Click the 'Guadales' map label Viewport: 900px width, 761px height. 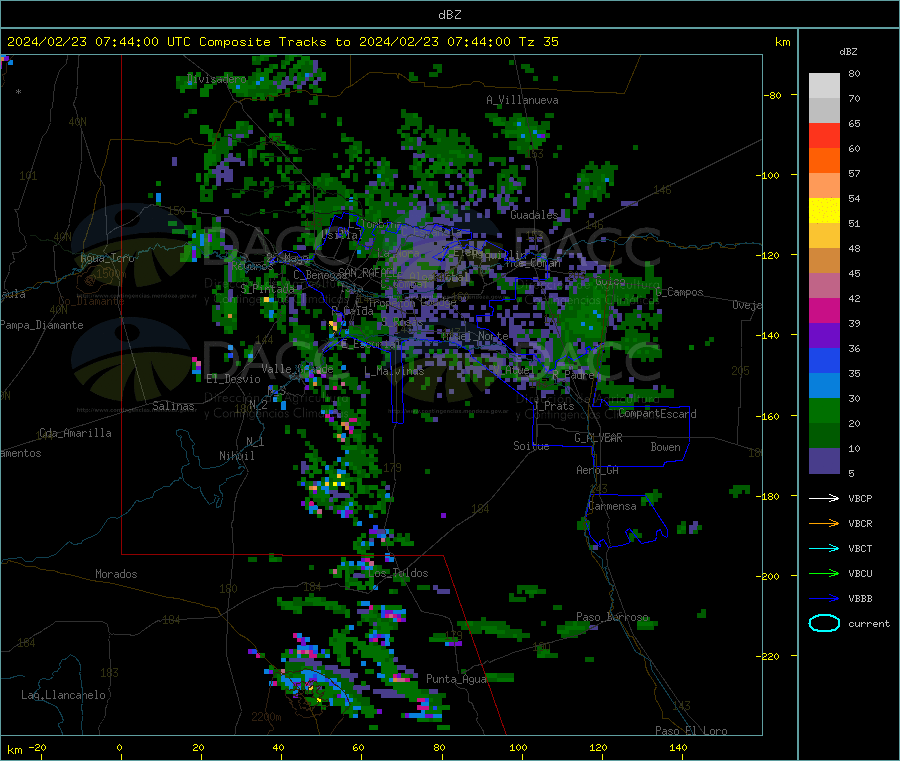pyautogui.click(x=534, y=215)
